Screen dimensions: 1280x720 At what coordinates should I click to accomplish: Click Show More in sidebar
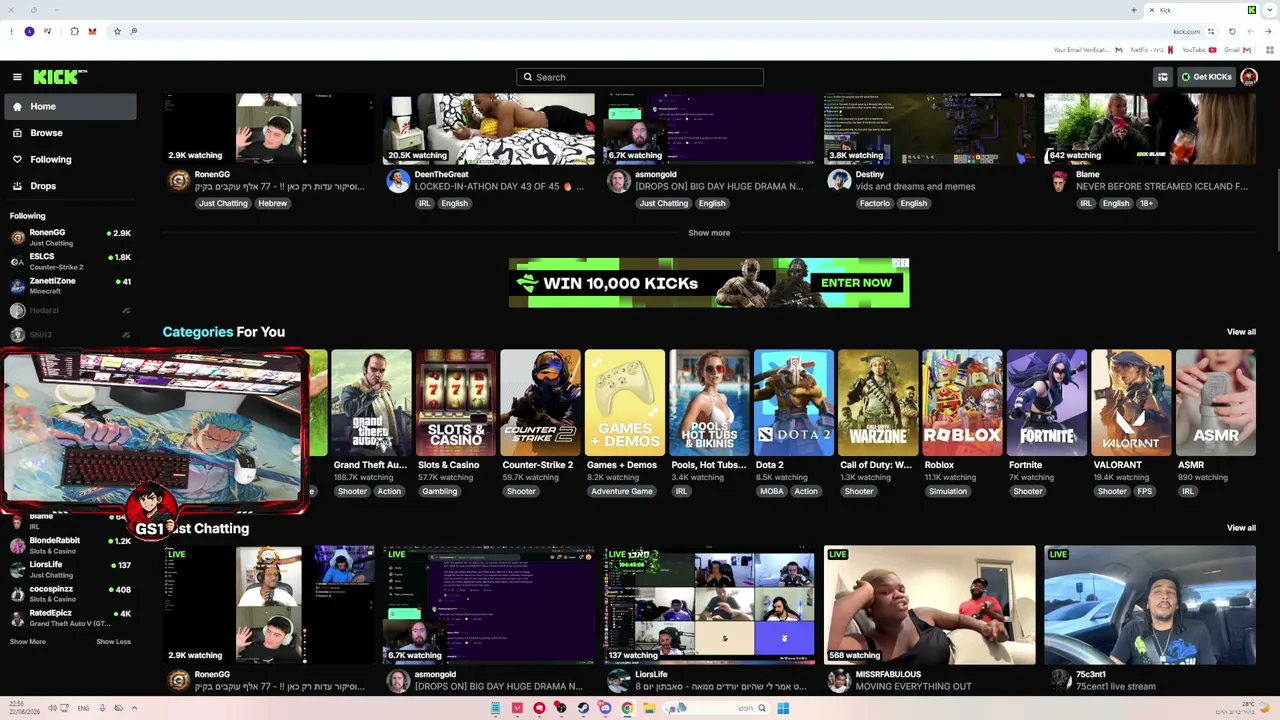point(28,642)
